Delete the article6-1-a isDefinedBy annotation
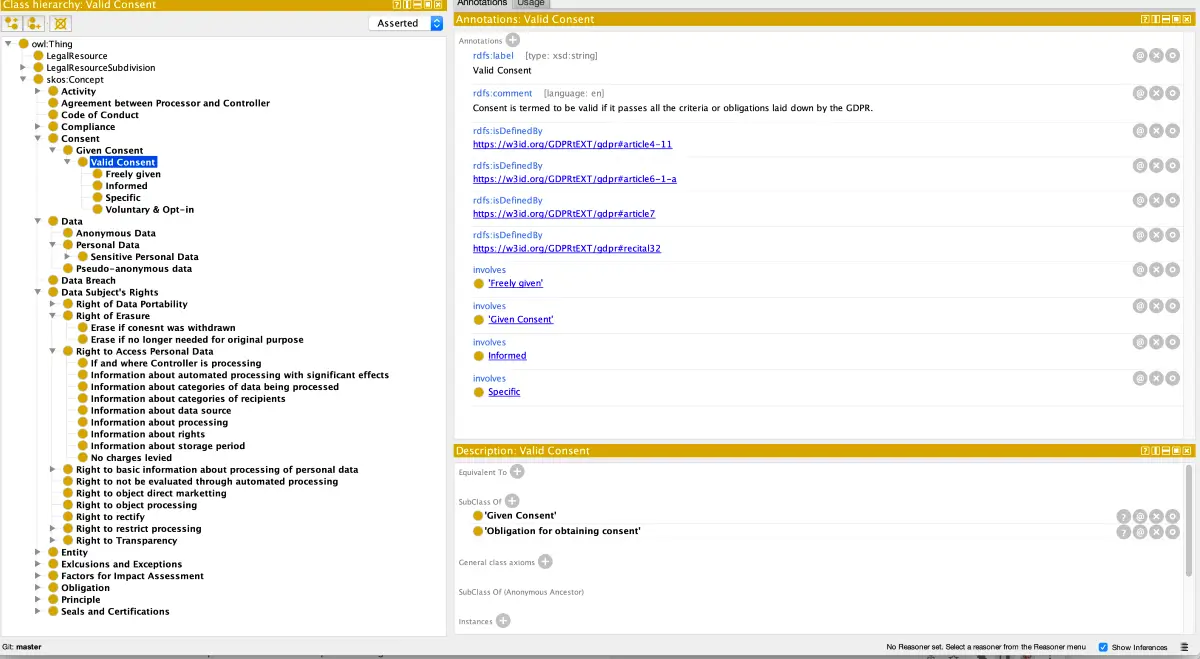 (1156, 165)
